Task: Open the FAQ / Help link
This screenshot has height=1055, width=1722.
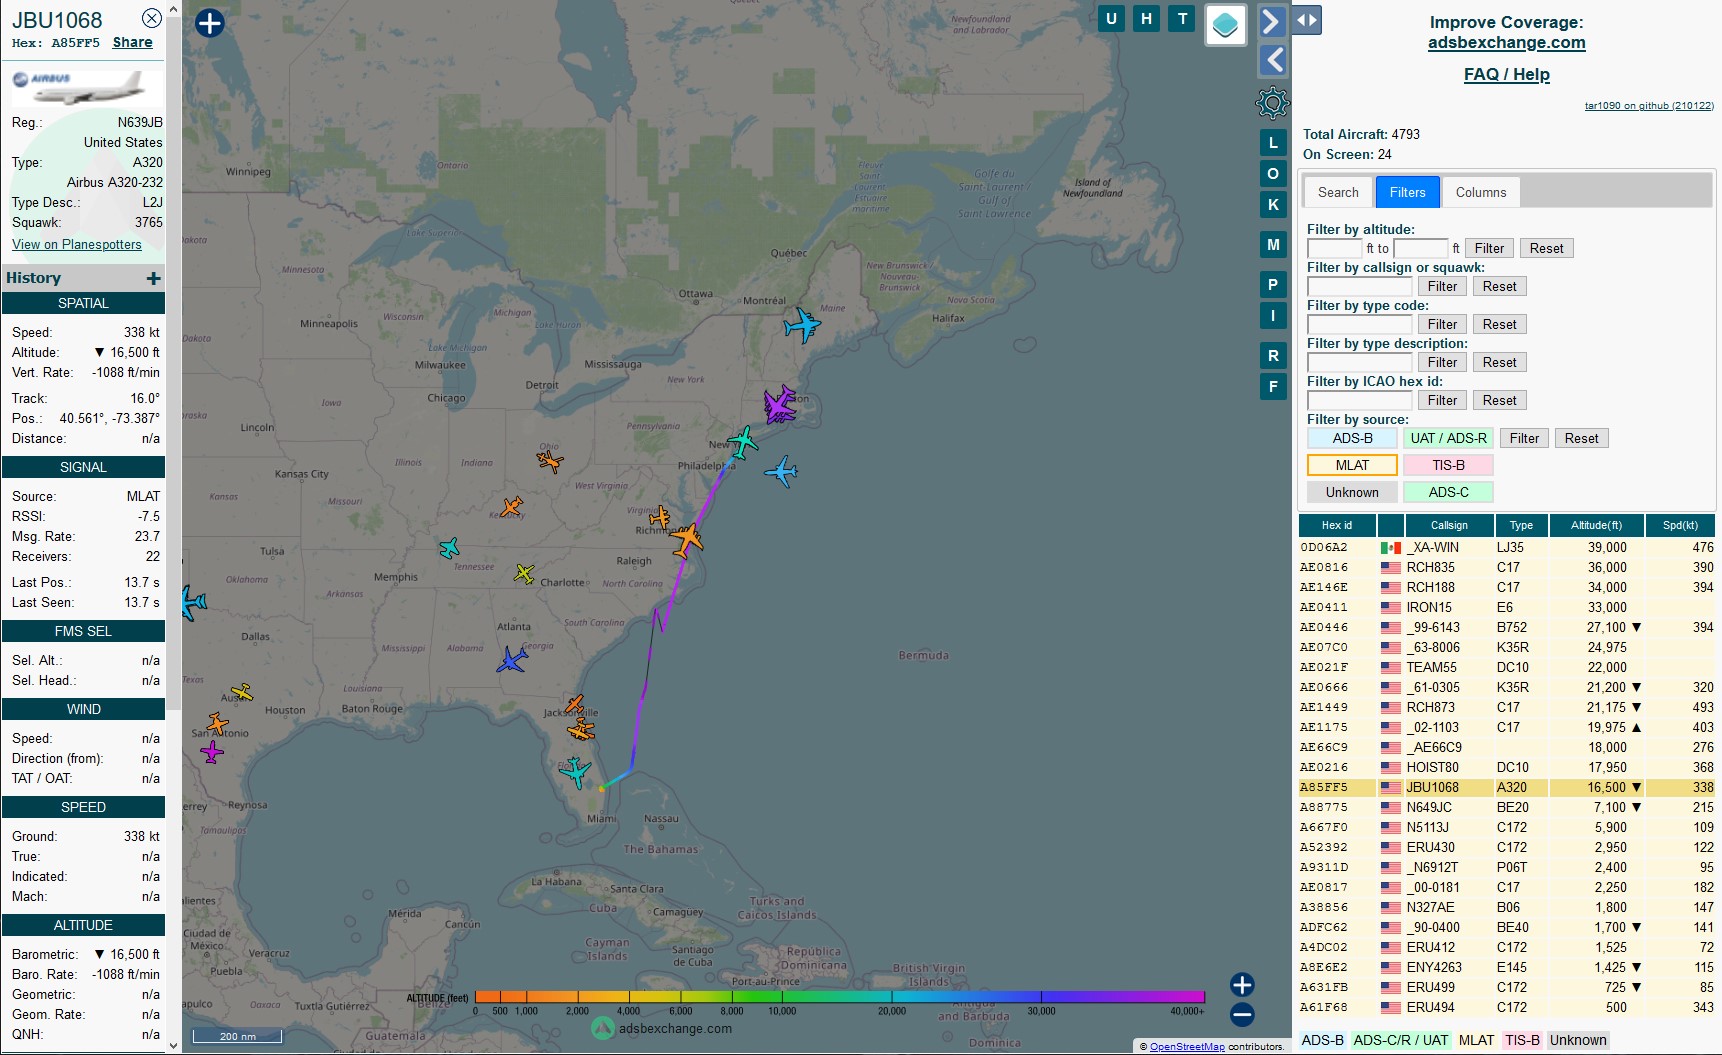Action: [x=1506, y=74]
